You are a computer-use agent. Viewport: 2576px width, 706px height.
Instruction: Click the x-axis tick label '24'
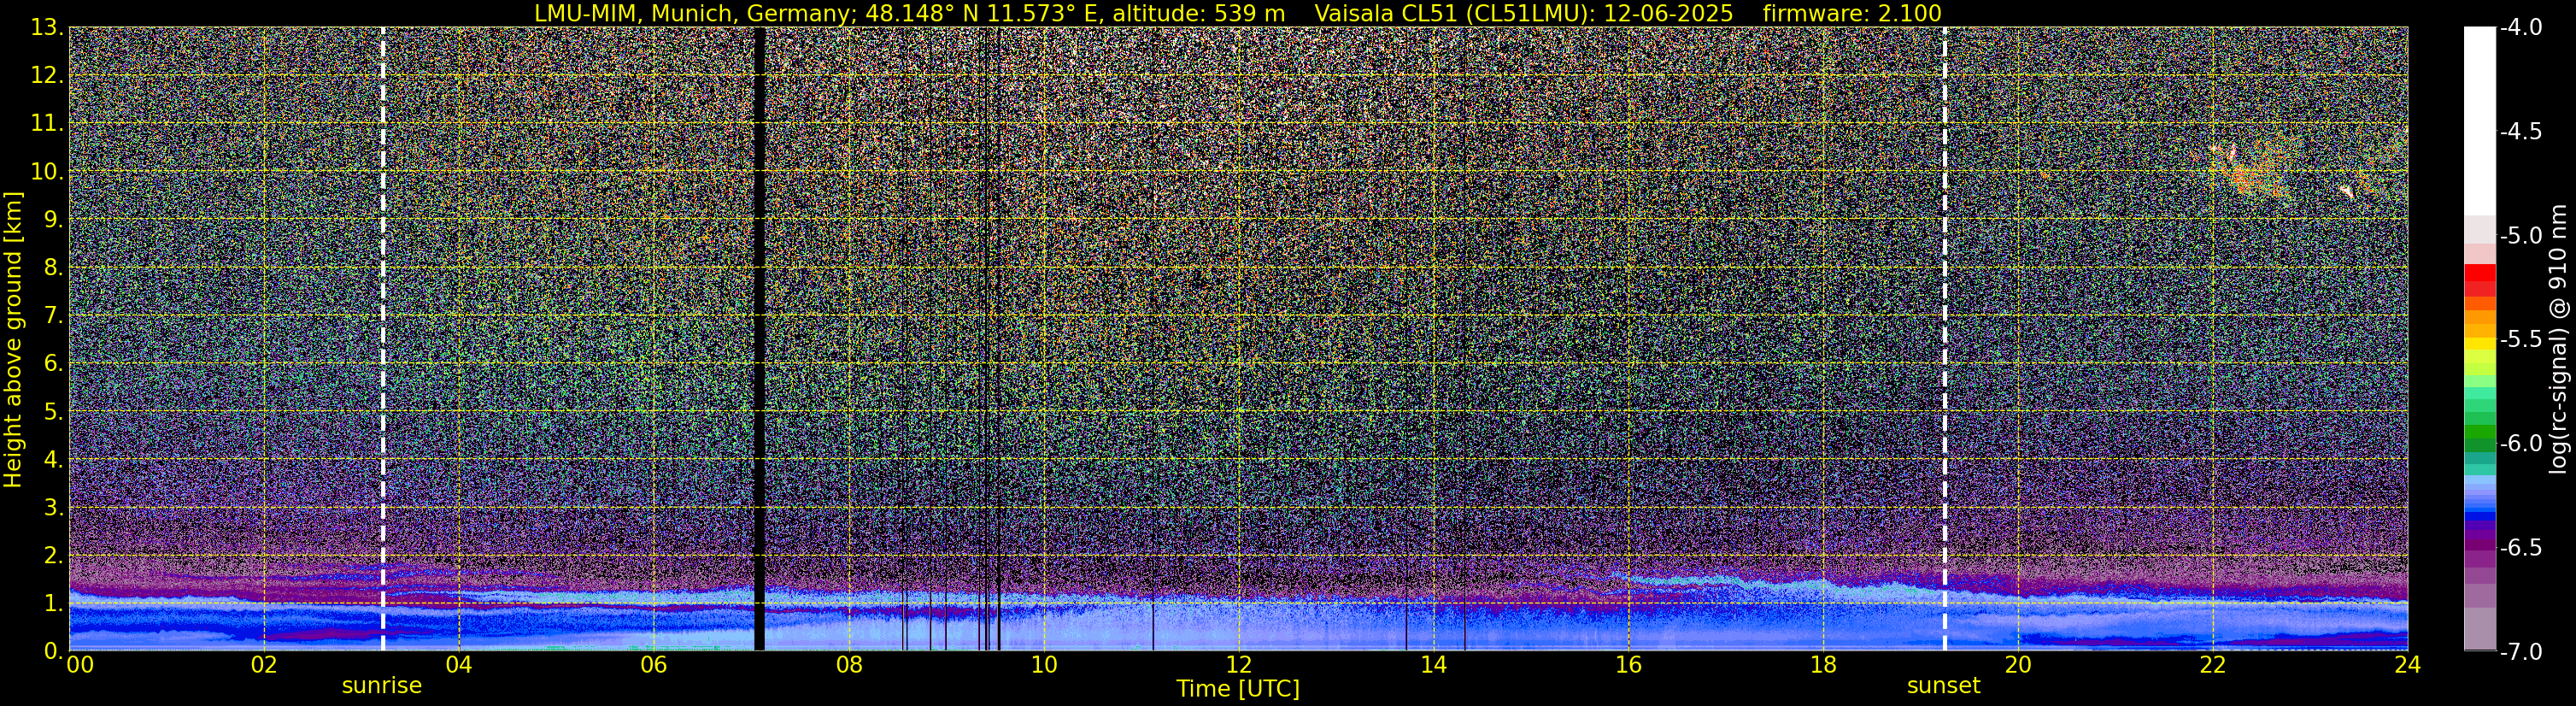coord(2408,665)
